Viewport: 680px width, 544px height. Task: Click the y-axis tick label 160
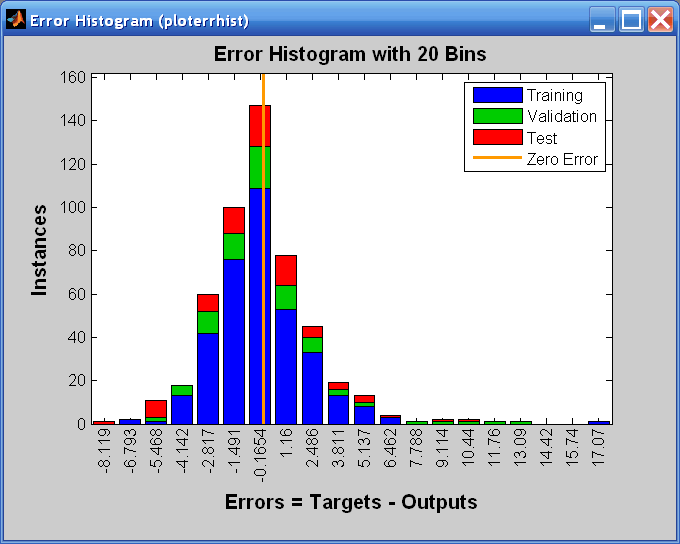pos(72,78)
